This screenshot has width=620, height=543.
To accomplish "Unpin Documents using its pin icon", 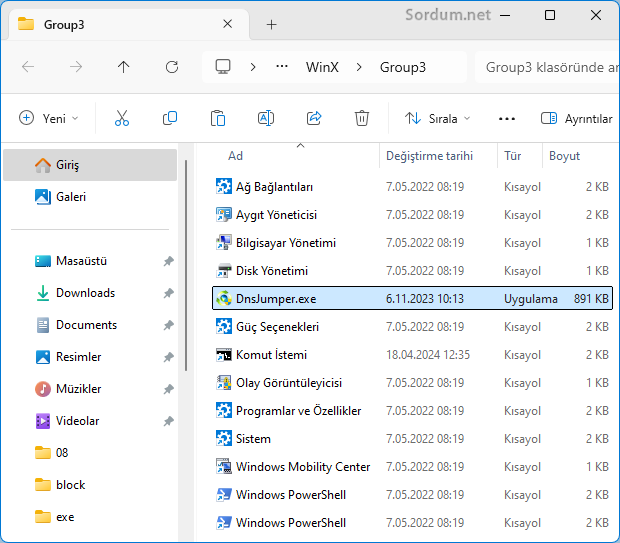I will pyautogui.click(x=169, y=325).
